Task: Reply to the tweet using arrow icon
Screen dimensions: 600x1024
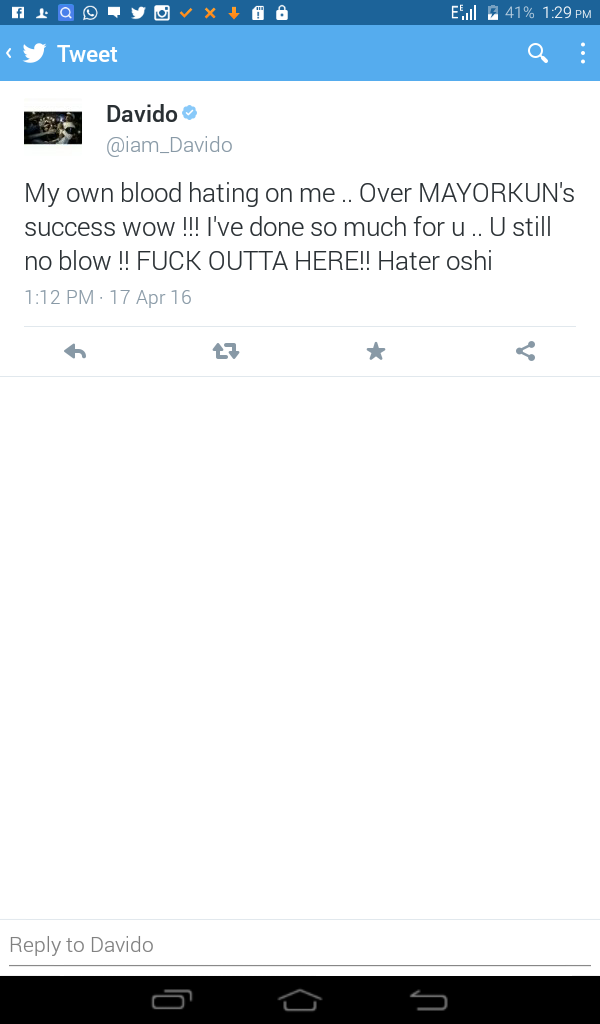Action: [x=75, y=351]
